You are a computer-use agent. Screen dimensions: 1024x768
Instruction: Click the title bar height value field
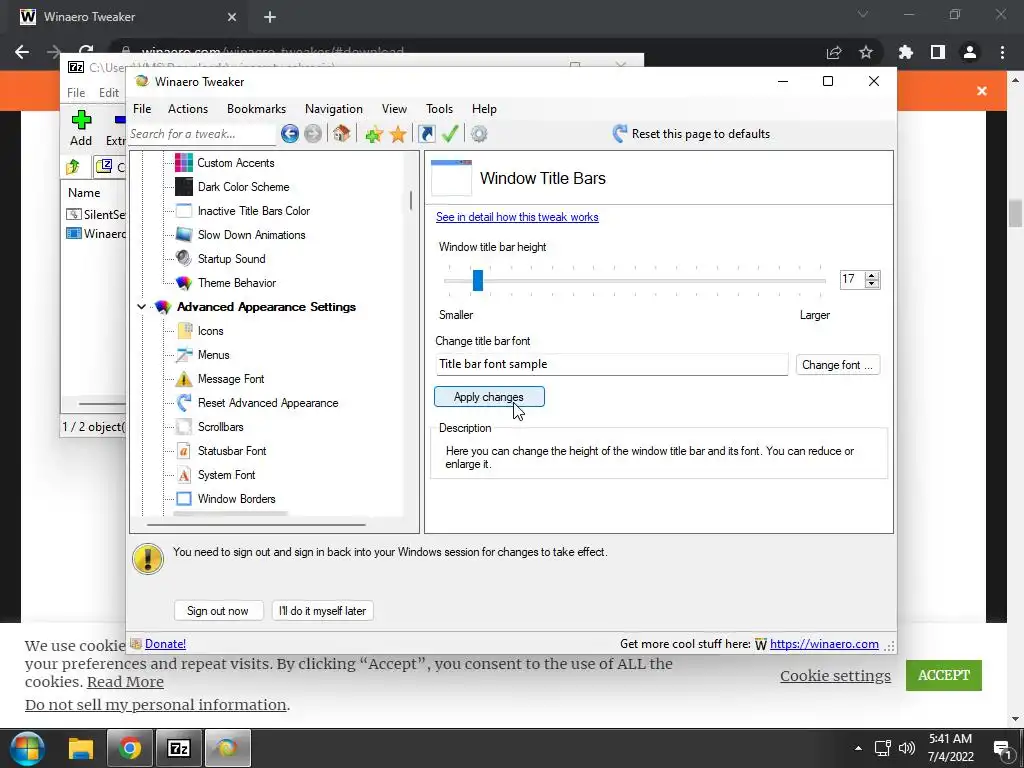852,280
